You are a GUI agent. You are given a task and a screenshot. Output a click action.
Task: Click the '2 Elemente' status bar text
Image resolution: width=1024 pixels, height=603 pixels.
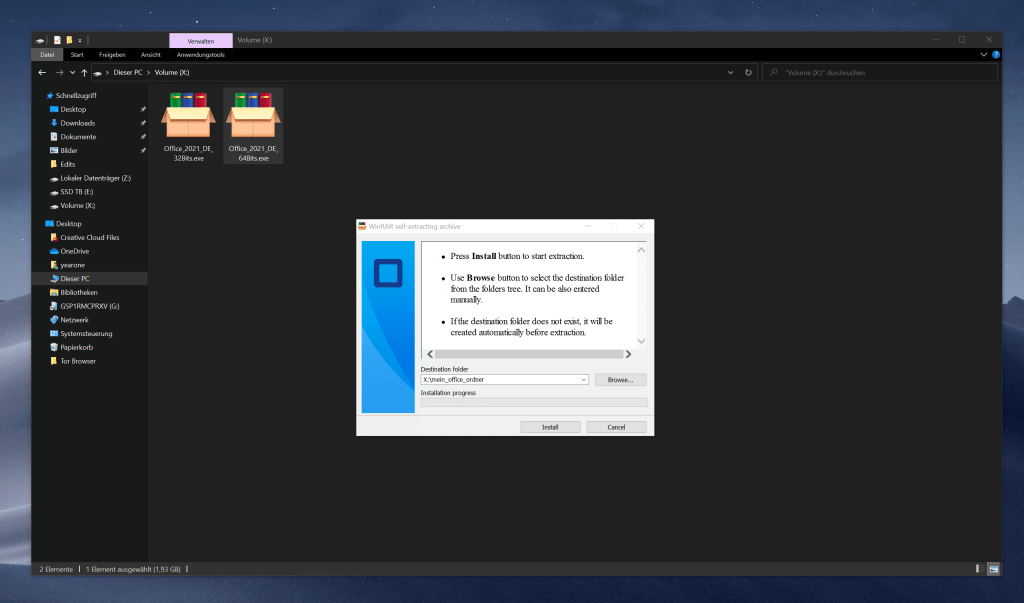point(56,569)
